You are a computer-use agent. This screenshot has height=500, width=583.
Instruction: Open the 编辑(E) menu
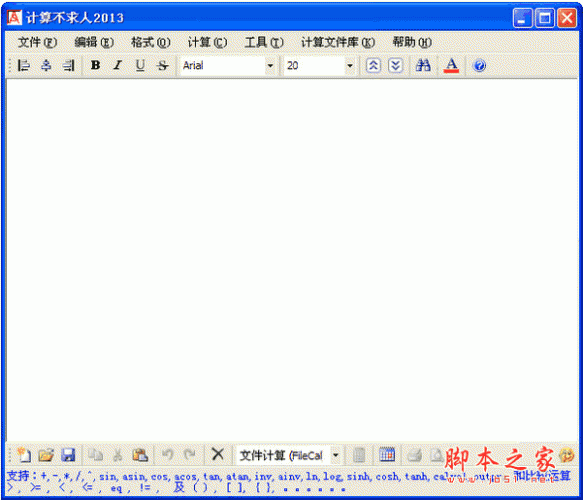pyautogui.click(x=94, y=42)
